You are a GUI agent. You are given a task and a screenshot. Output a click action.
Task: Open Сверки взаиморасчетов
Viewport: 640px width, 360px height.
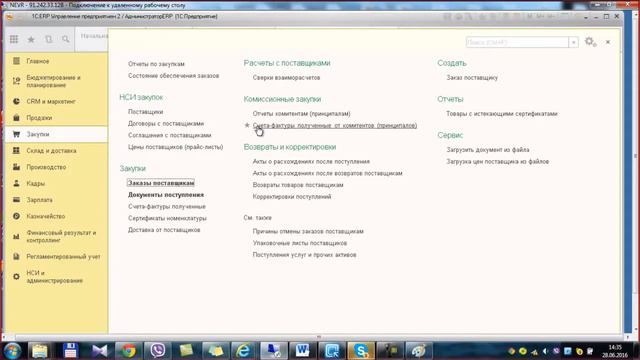286,78
